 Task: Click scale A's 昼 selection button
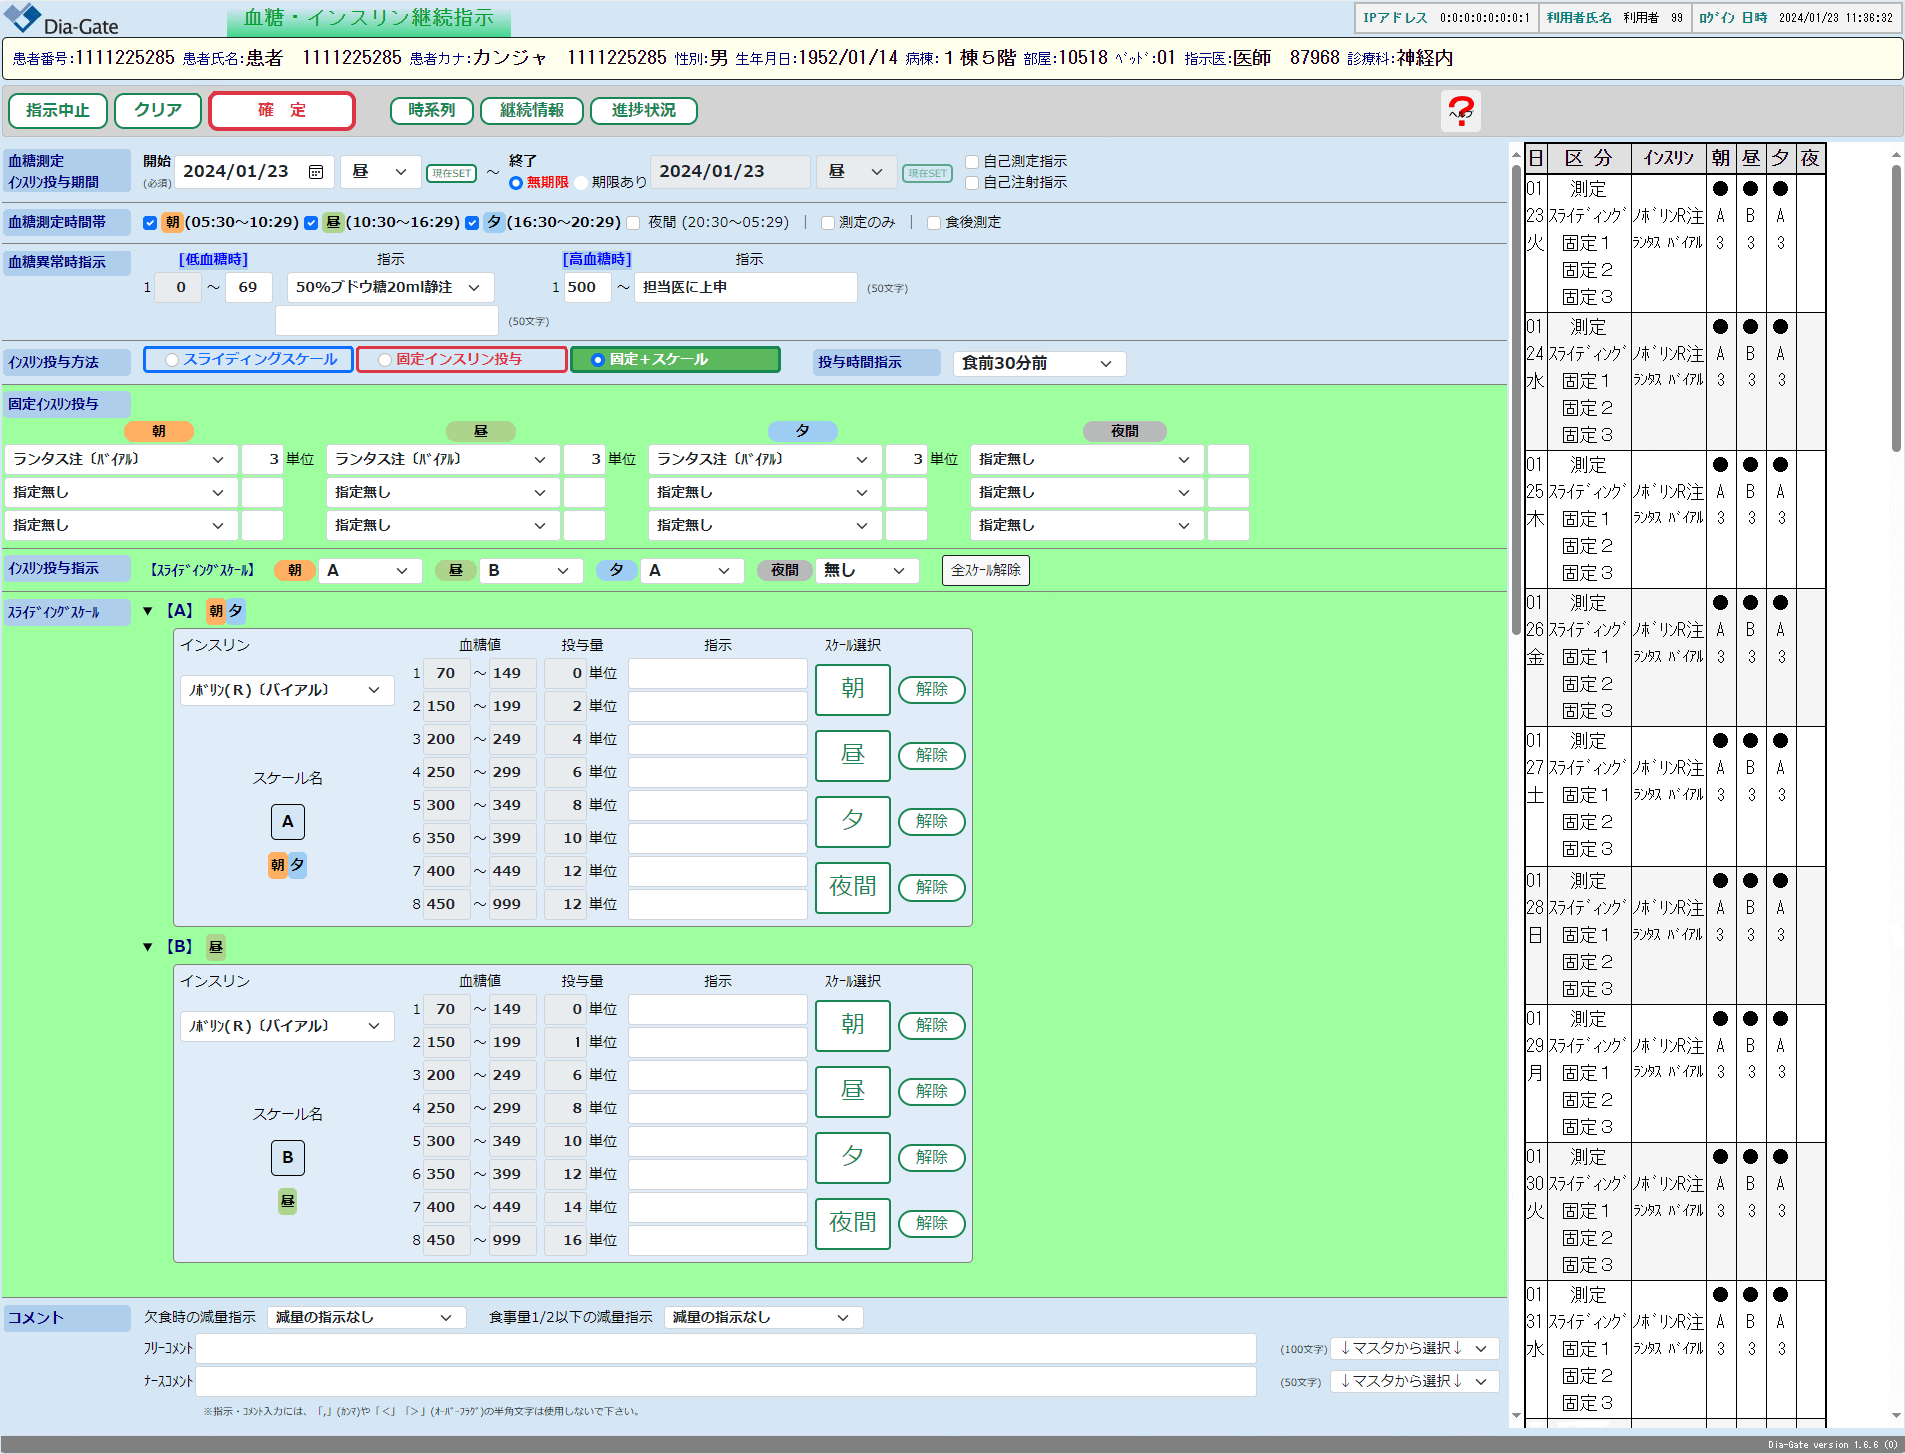852,755
